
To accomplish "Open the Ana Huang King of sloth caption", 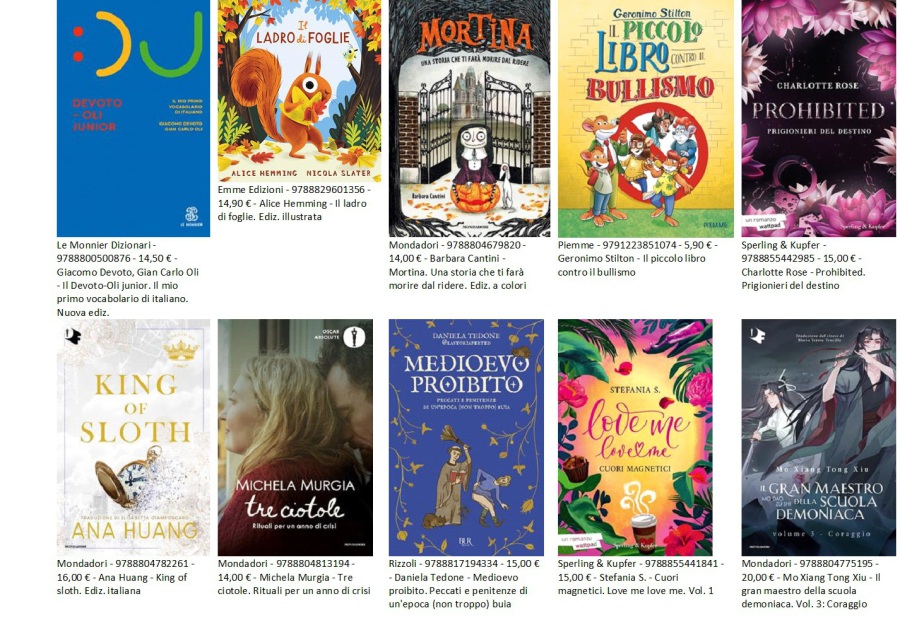I will 126,577.
